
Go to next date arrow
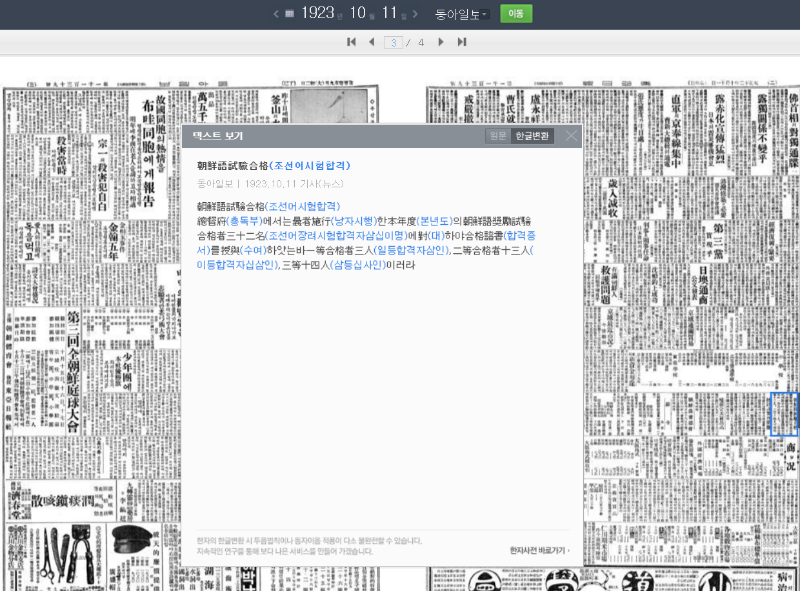click(415, 14)
